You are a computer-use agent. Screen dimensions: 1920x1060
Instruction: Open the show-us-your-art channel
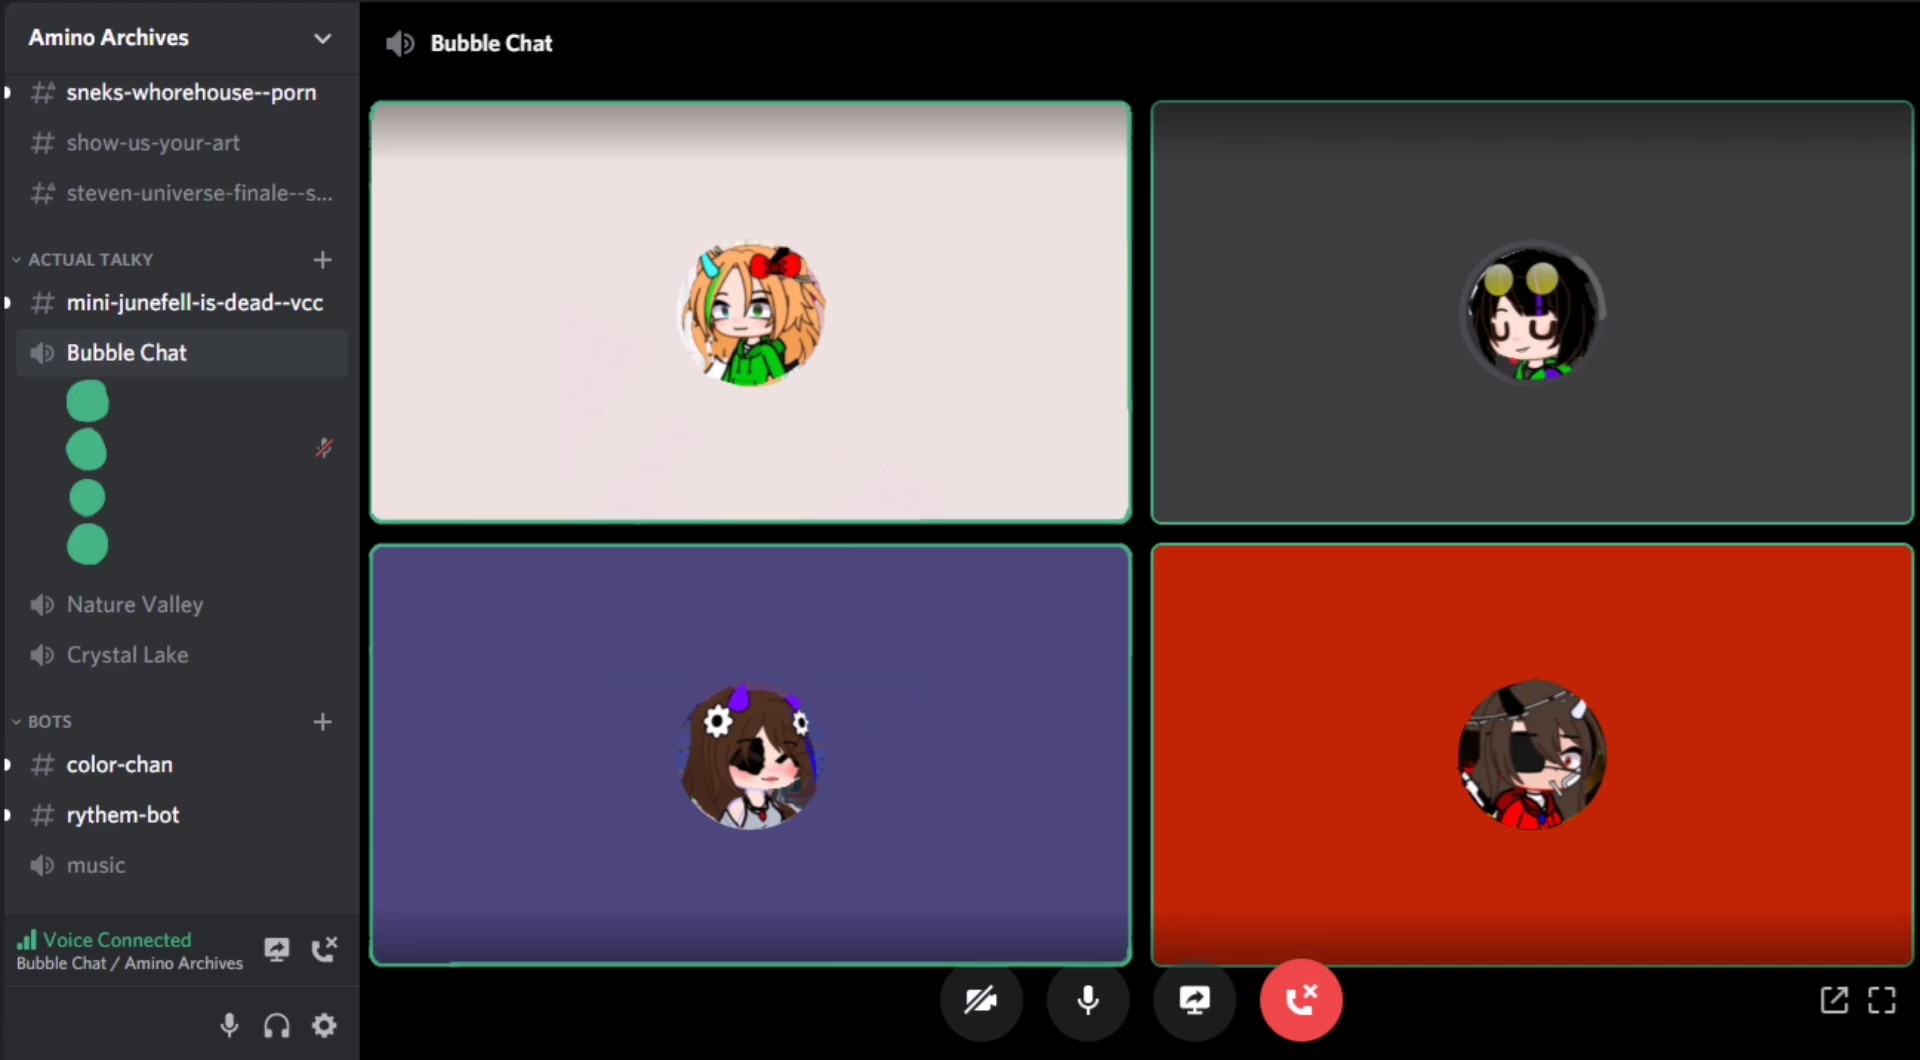click(x=153, y=143)
